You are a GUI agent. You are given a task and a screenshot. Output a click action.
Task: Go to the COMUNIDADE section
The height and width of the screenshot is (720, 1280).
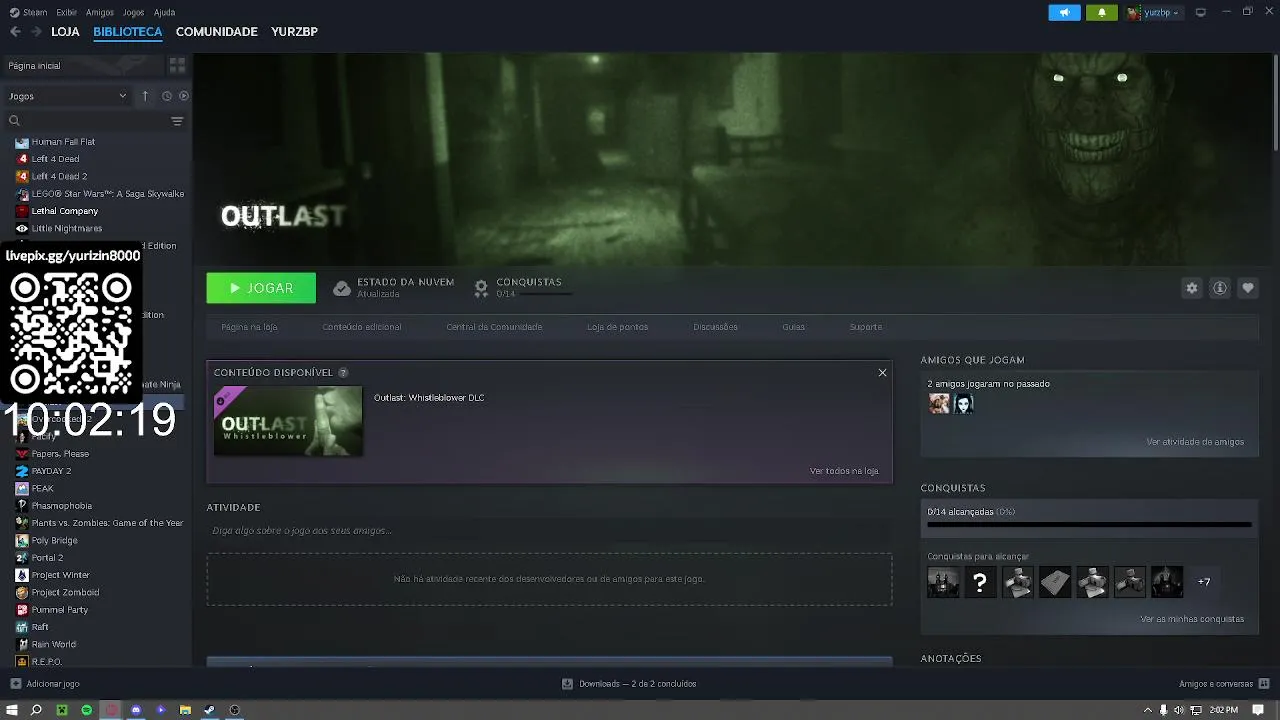click(x=217, y=32)
